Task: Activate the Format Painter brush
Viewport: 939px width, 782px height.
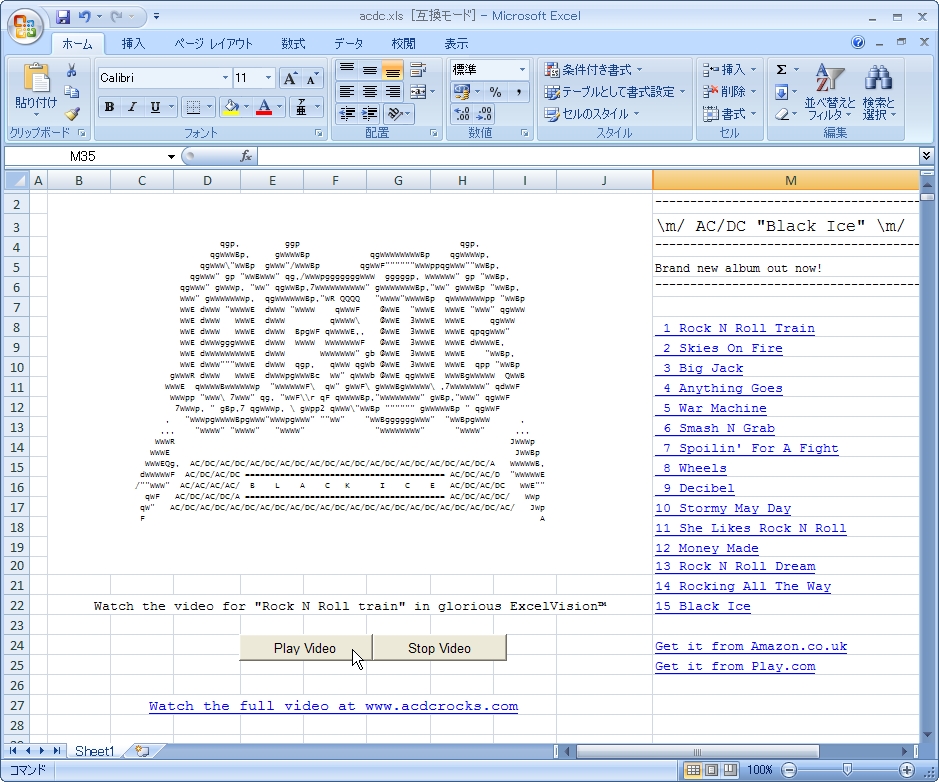Action: [72, 113]
